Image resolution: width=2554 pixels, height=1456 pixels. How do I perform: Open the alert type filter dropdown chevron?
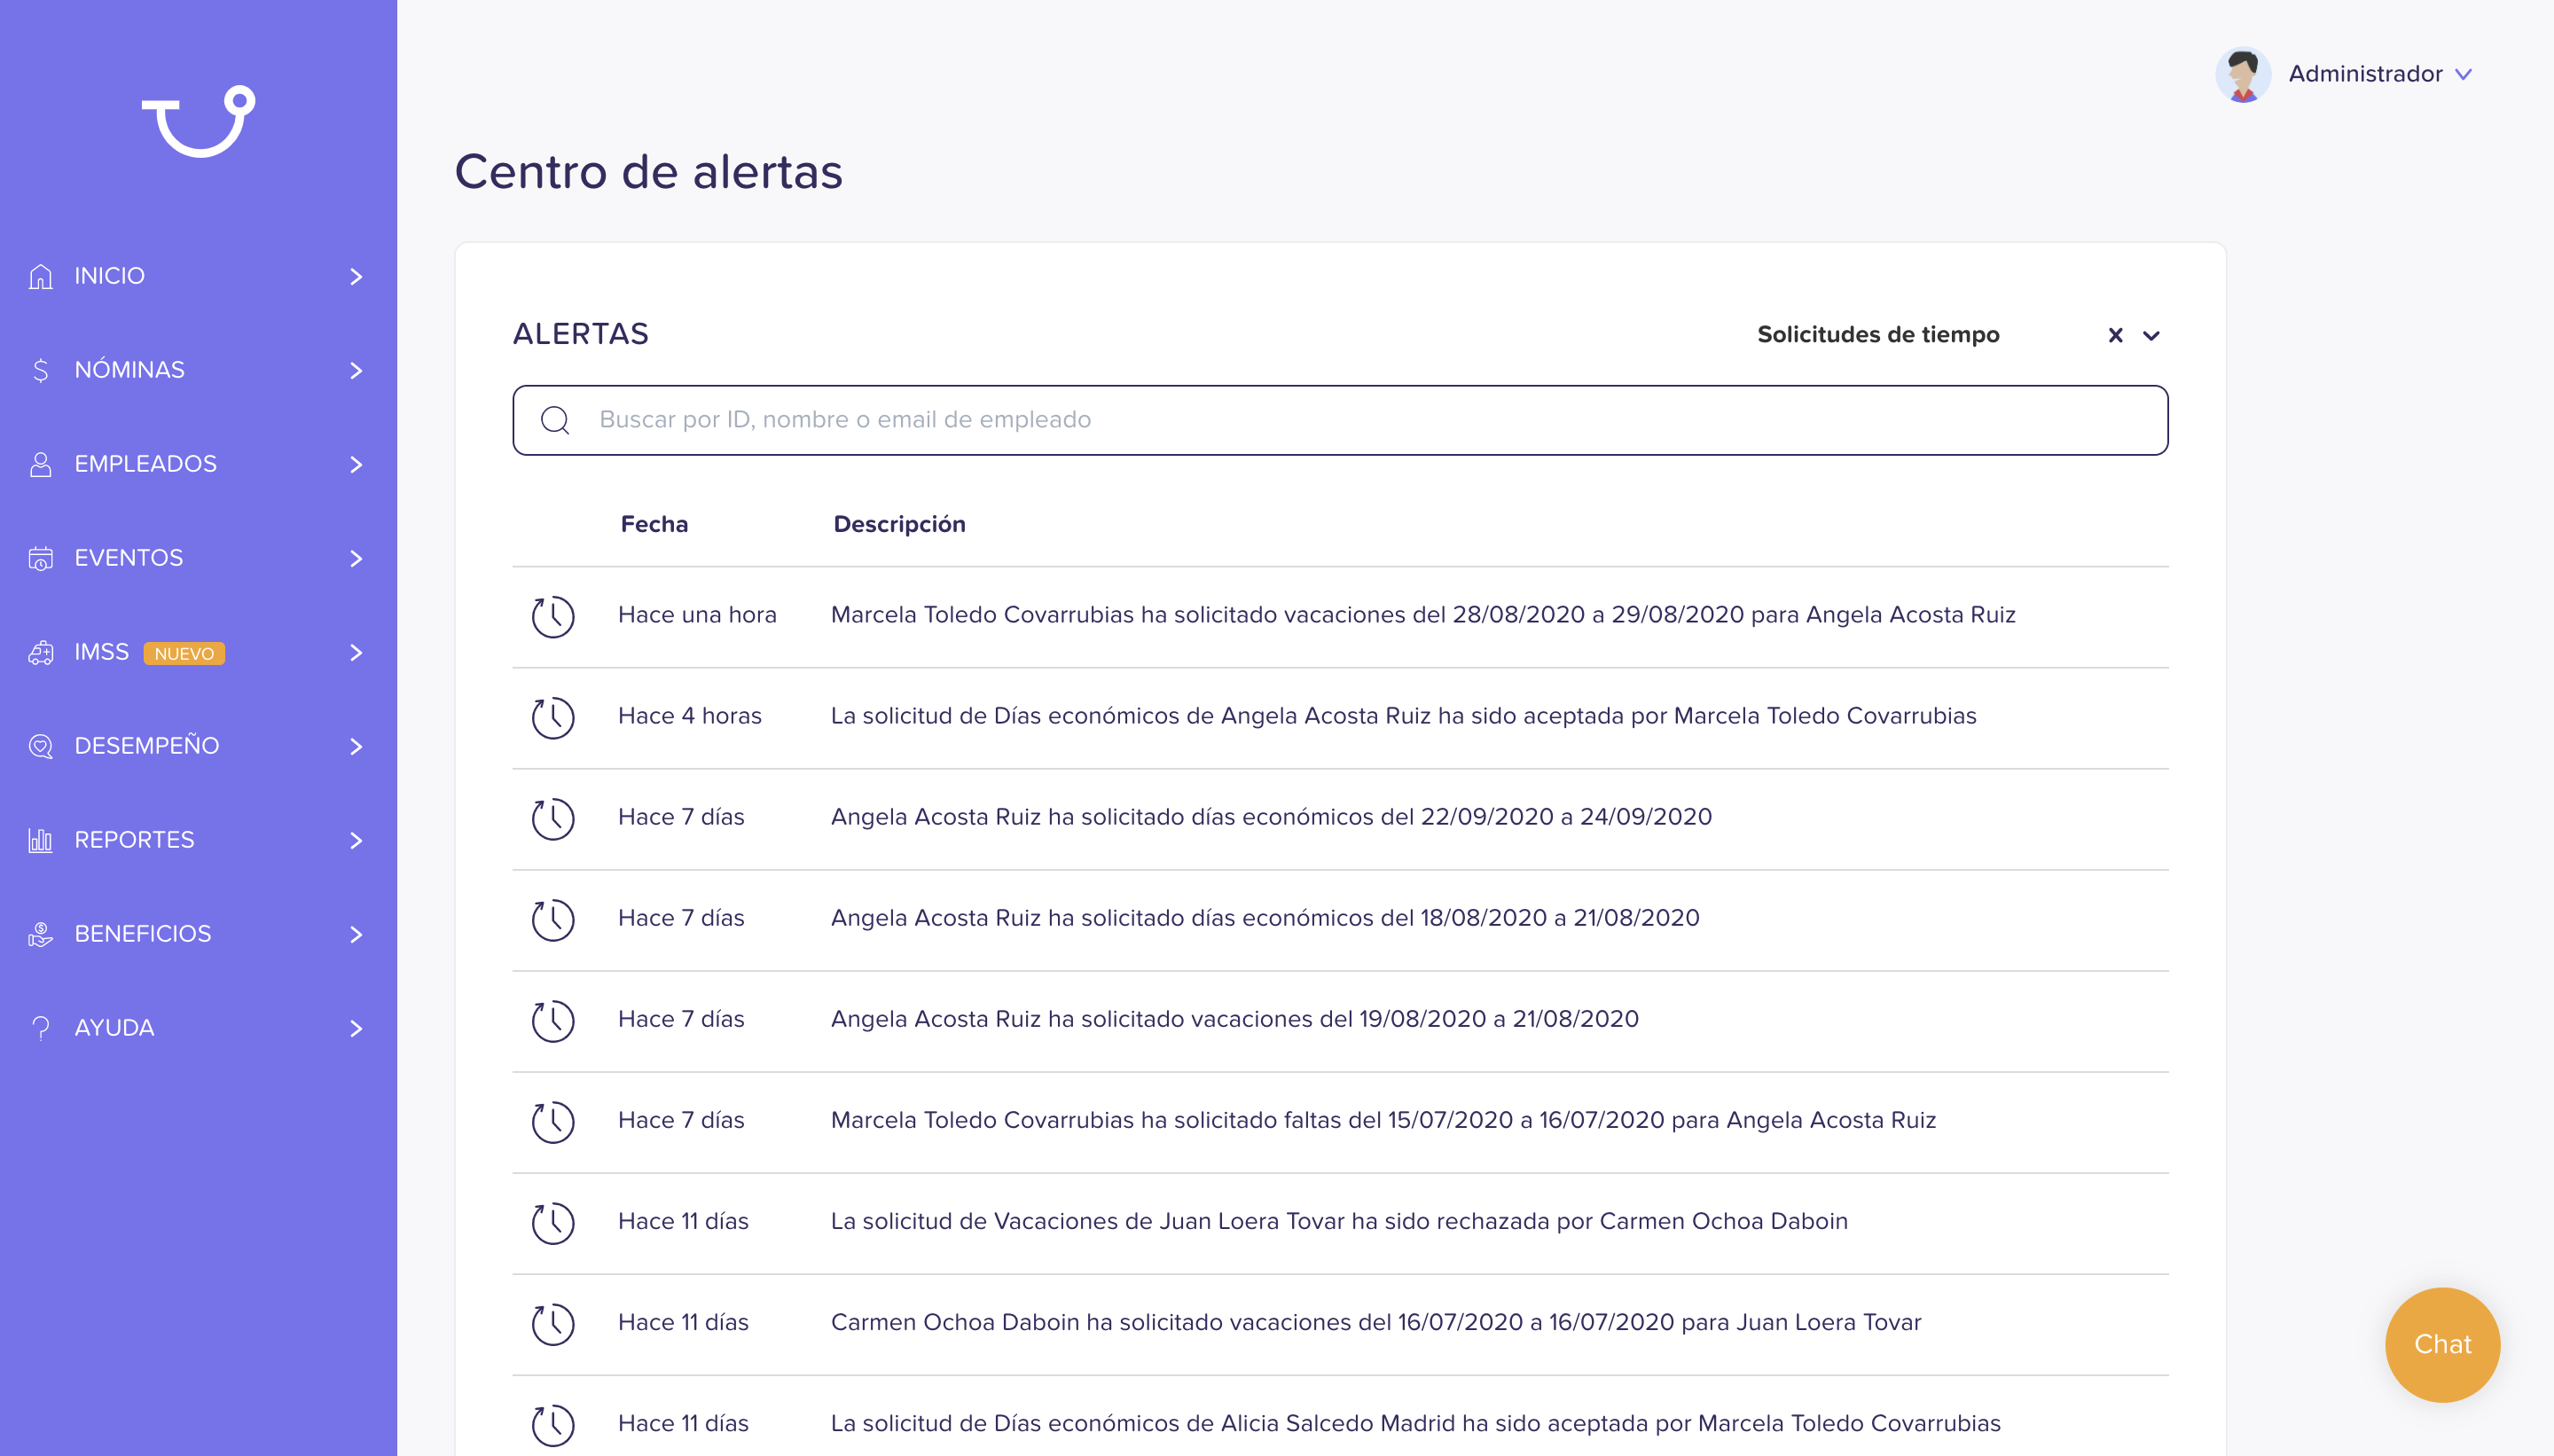(2151, 335)
